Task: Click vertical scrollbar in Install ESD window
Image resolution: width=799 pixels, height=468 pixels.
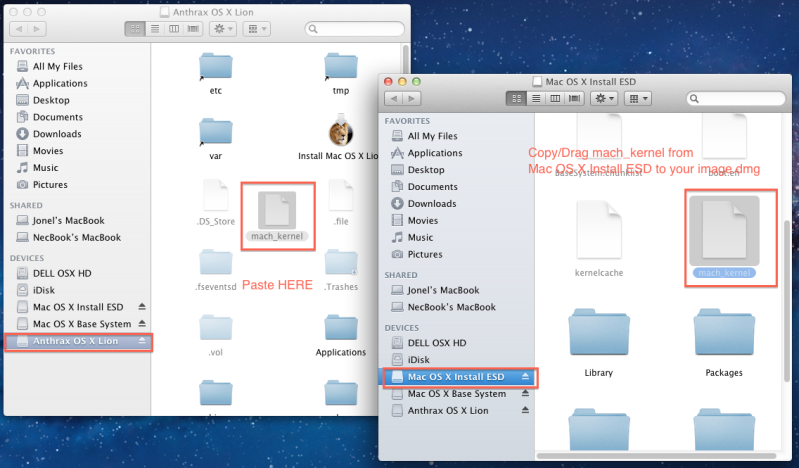Action: tap(787, 301)
